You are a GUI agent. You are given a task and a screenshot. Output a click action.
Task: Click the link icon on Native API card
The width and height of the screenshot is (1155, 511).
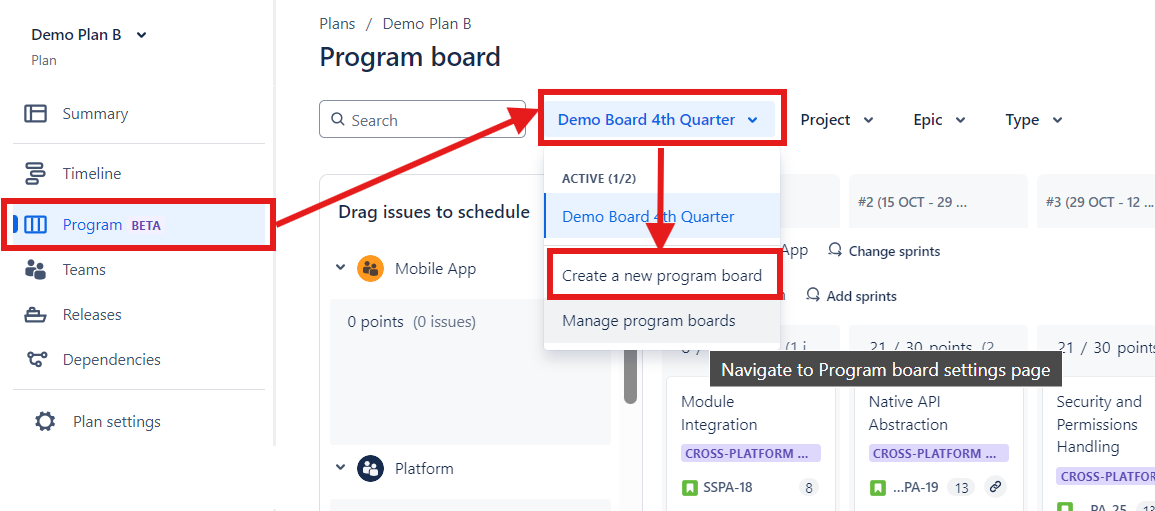(994, 487)
